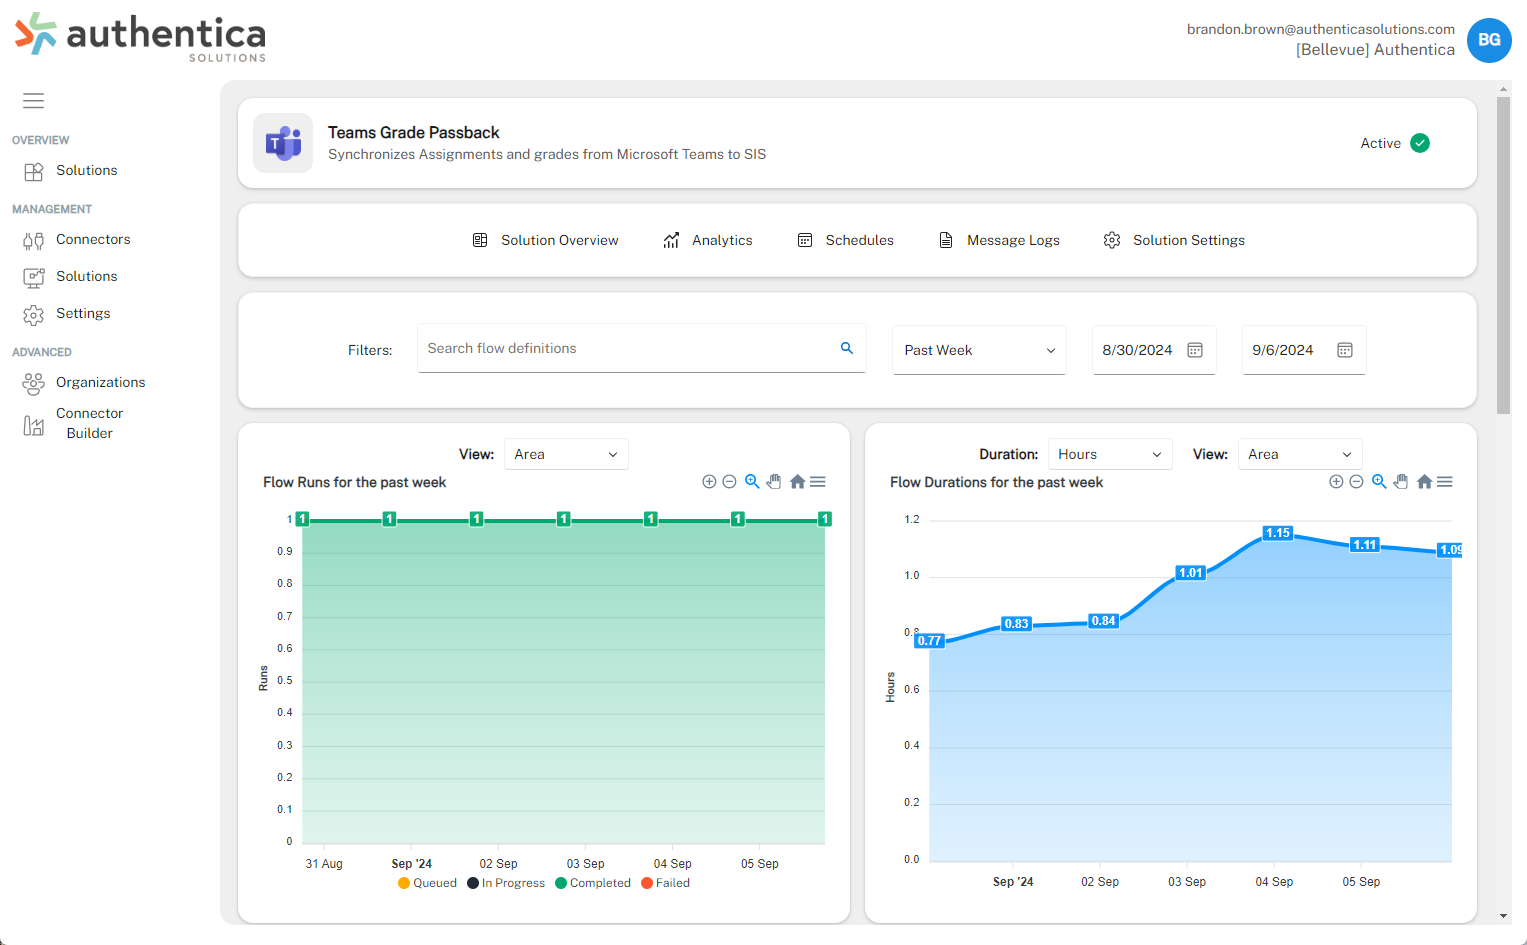
Task: Open Settings in sidebar
Action: click(x=67, y=314)
